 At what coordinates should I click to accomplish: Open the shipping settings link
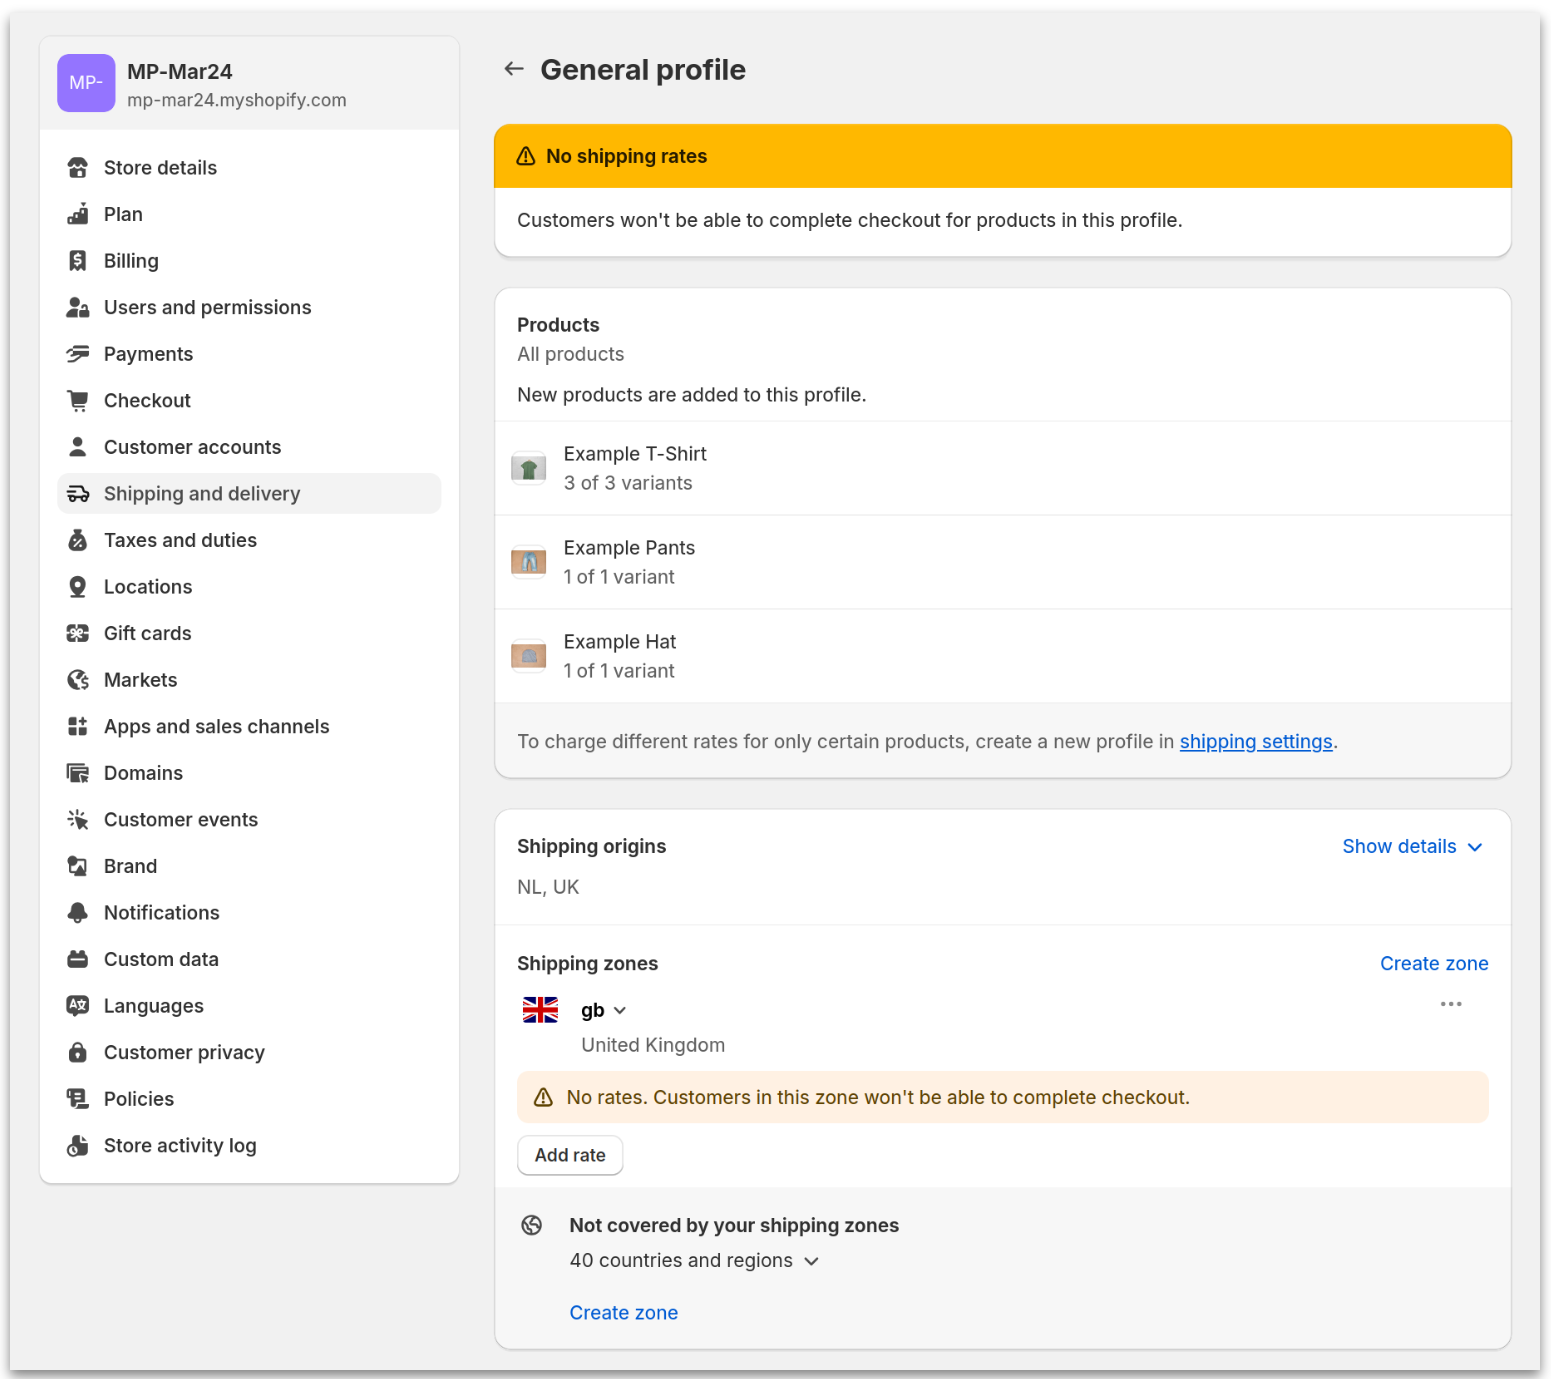[1256, 741]
